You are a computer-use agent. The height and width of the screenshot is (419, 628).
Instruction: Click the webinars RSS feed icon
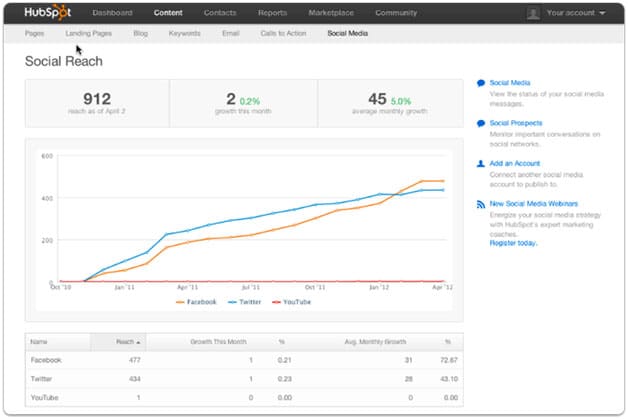(481, 204)
